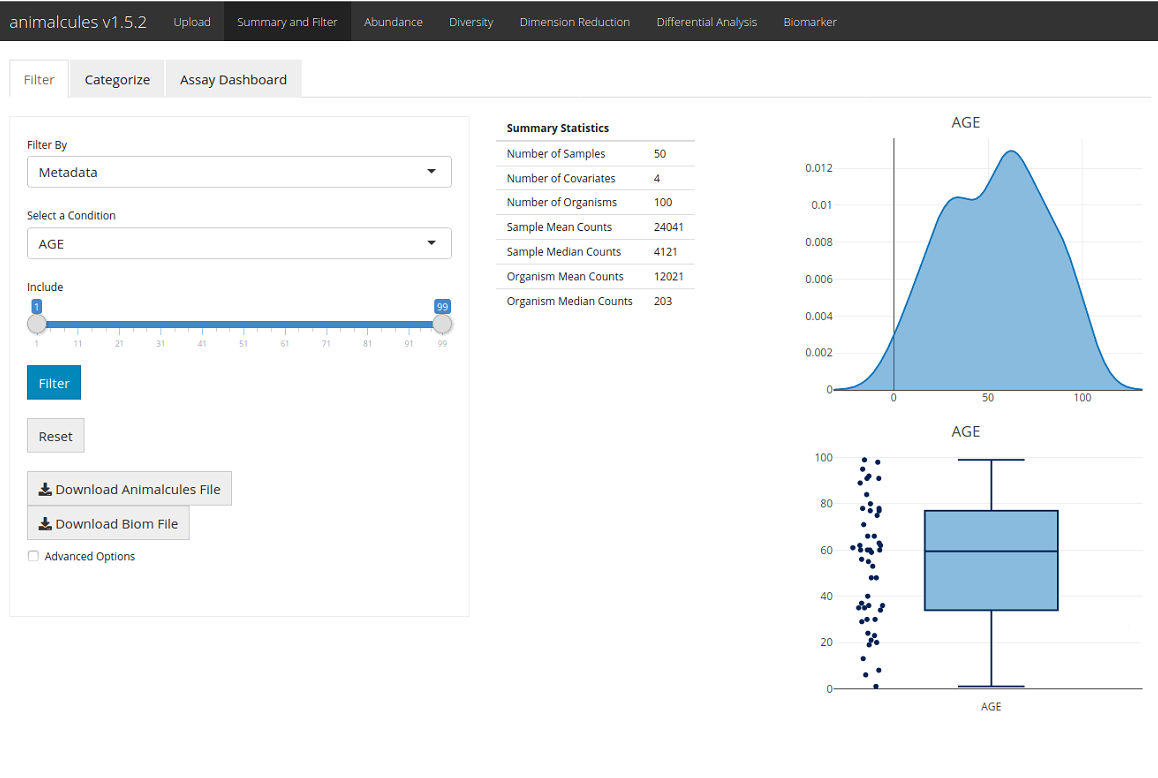Viewport: 1158px width, 778px height.
Task: Open the Filter By Metadata dropdown
Action: click(x=239, y=172)
